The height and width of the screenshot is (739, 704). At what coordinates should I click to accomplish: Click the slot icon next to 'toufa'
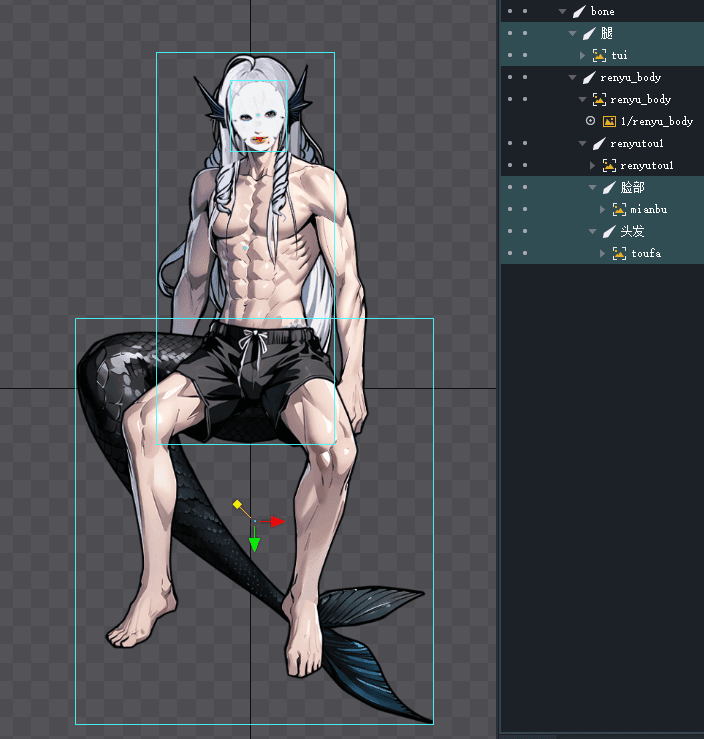point(619,253)
